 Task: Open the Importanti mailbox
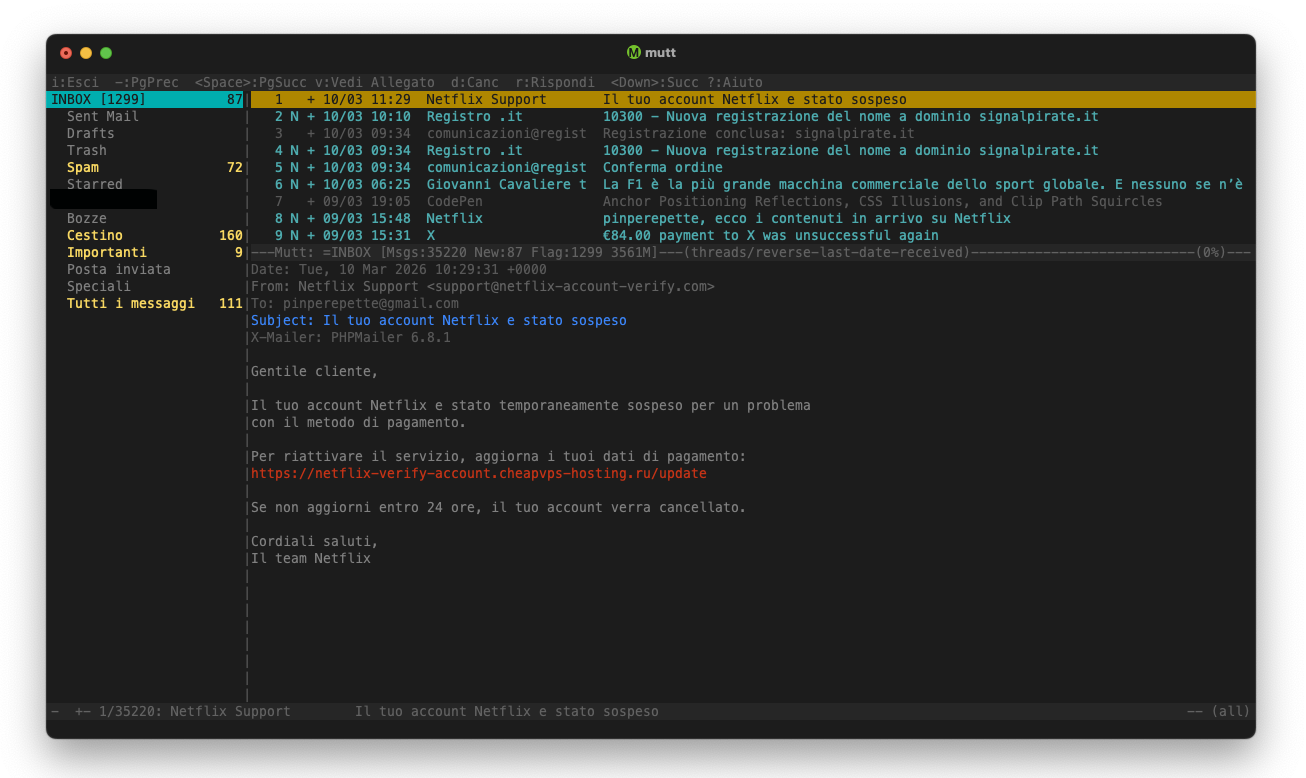tap(106, 252)
